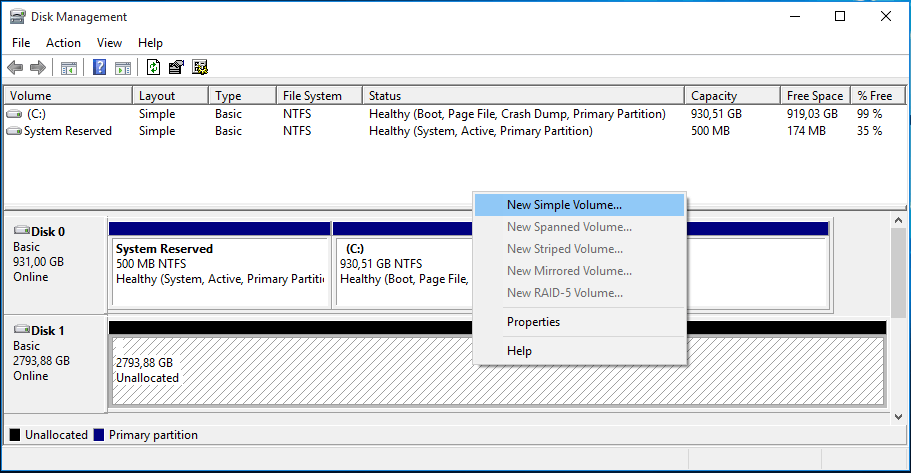Open the File menu
The image size is (911, 473).
(x=22, y=43)
